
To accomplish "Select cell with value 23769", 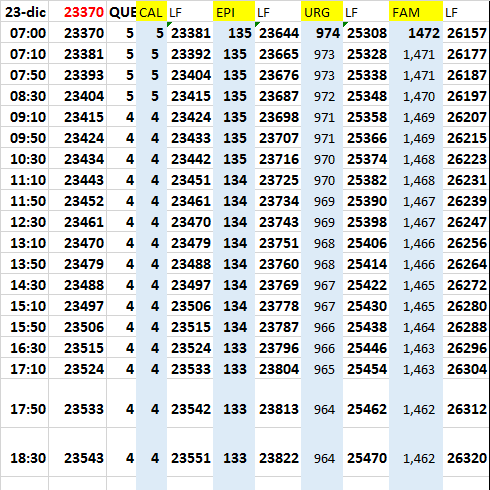I will [x=278, y=285].
